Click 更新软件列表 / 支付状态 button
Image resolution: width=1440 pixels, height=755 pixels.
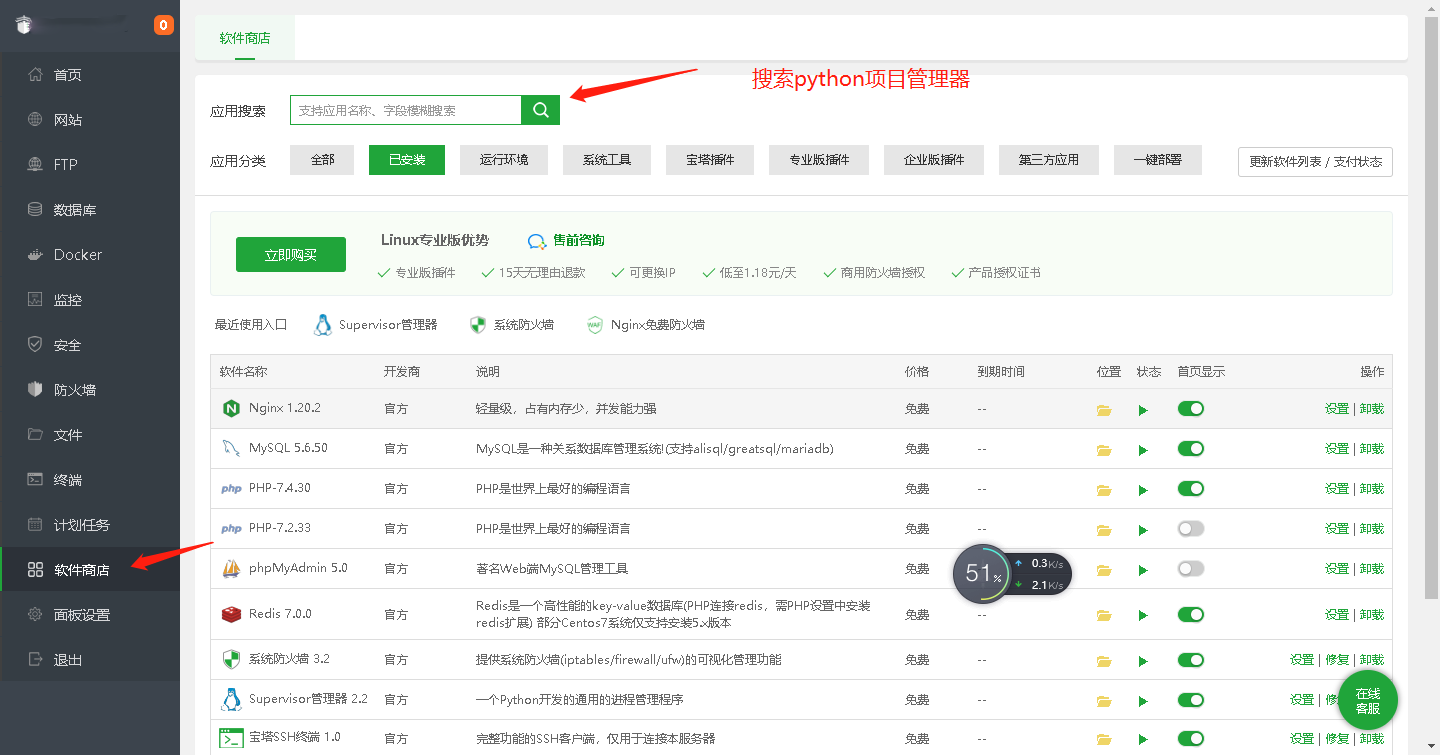tap(1315, 162)
